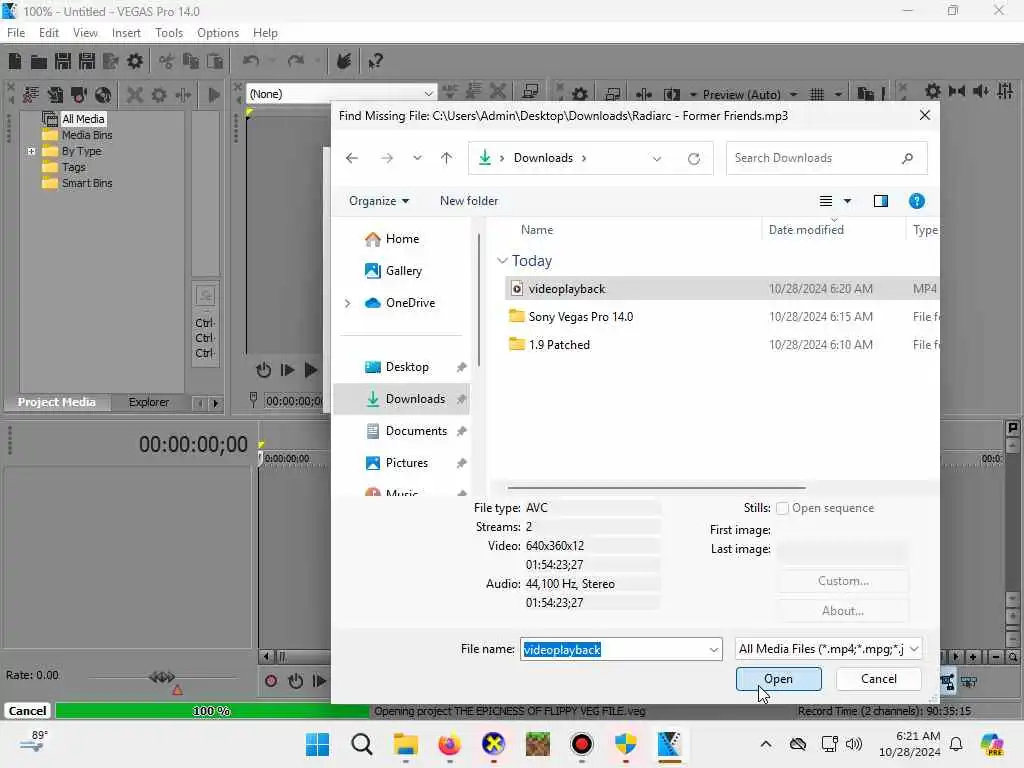
Task: Open the view options dropdown arrow
Action: point(847,201)
